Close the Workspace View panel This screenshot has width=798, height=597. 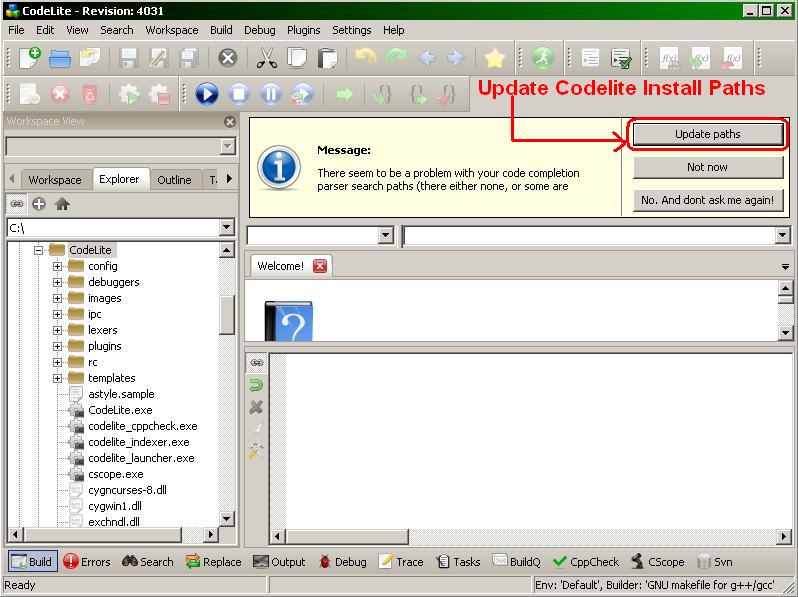pyautogui.click(x=230, y=122)
